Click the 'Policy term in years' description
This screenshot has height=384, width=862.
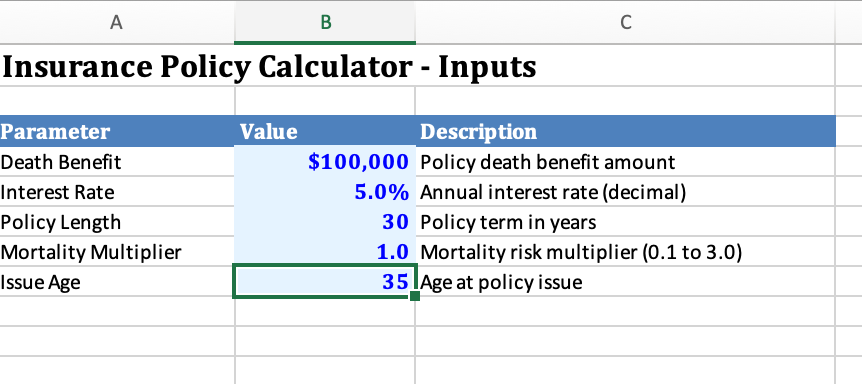click(x=508, y=222)
